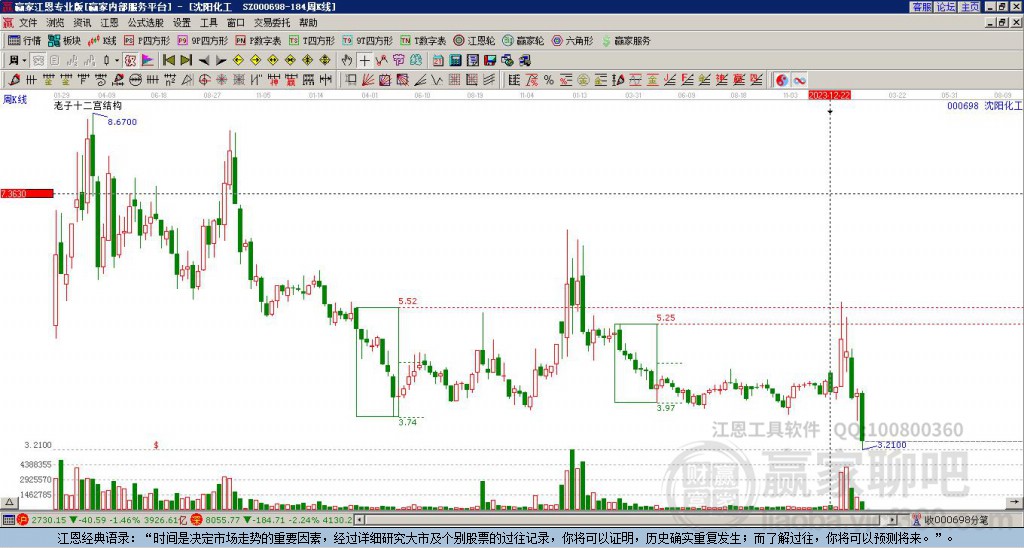Image resolution: width=1024 pixels, height=548 pixels.
Task: Click the 论坛 forum button
Action: pos(946,7)
